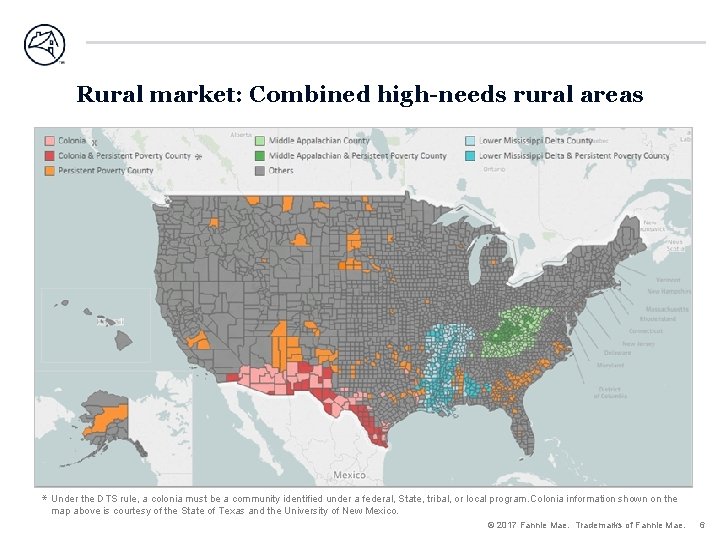This screenshot has height=540, width=720.
Task: Pick the light blue Lower Mississippi Delta County swatch
Action: click(x=470, y=141)
